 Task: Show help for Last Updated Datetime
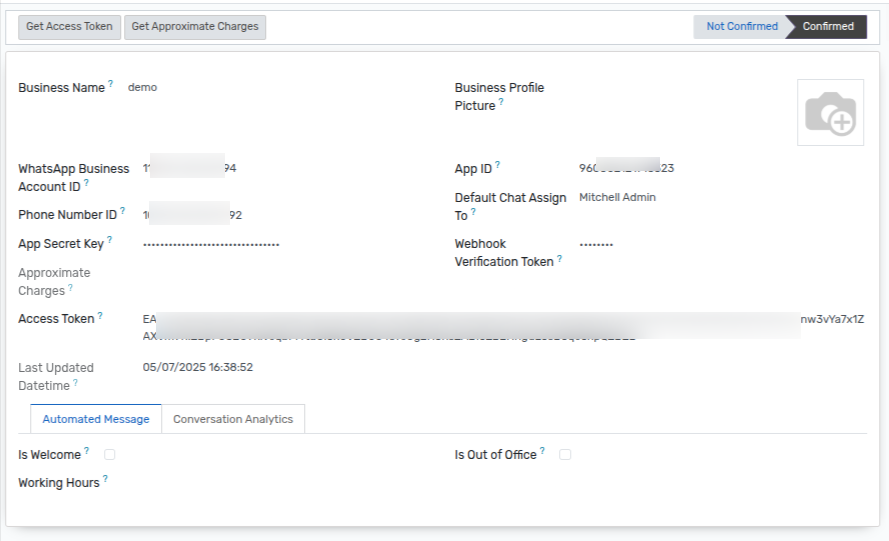point(75,382)
